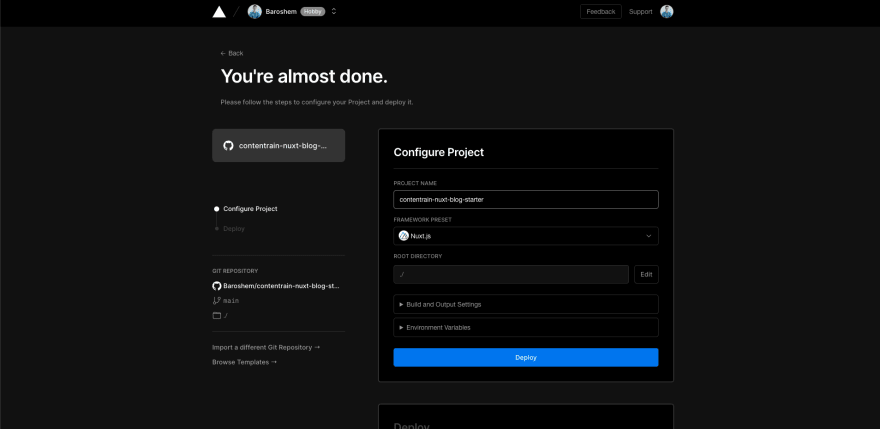Click the Vercel triangle logo
The width and height of the screenshot is (880, 429).
pos(219,12)
